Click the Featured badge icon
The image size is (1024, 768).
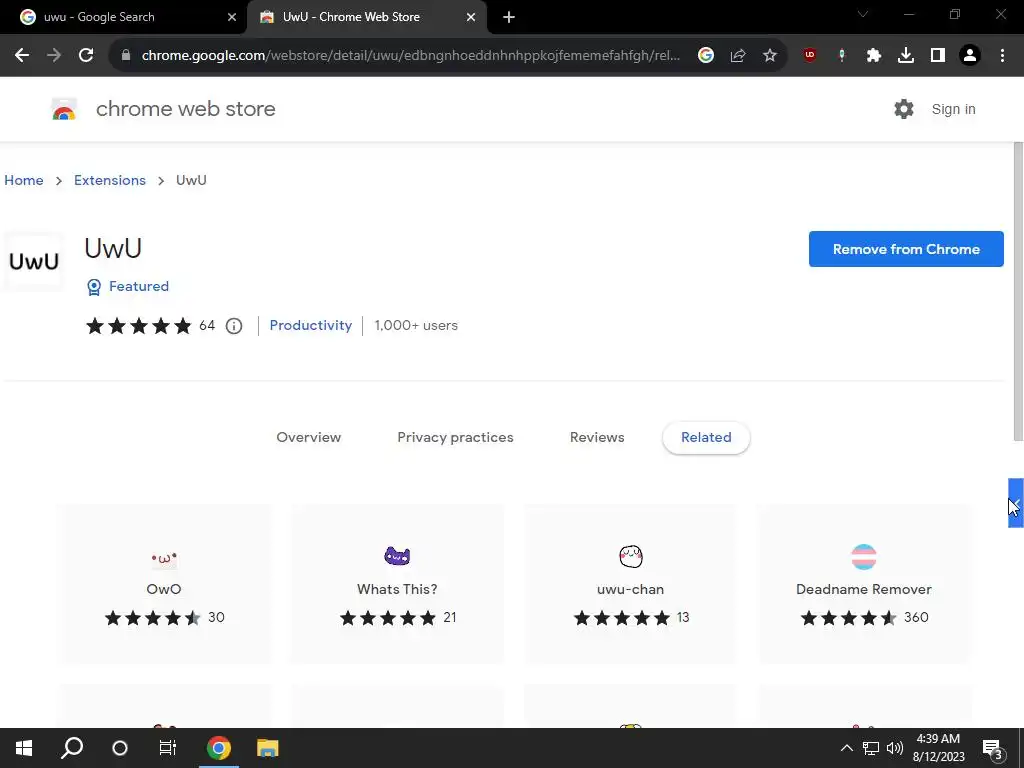click(94, 287)
